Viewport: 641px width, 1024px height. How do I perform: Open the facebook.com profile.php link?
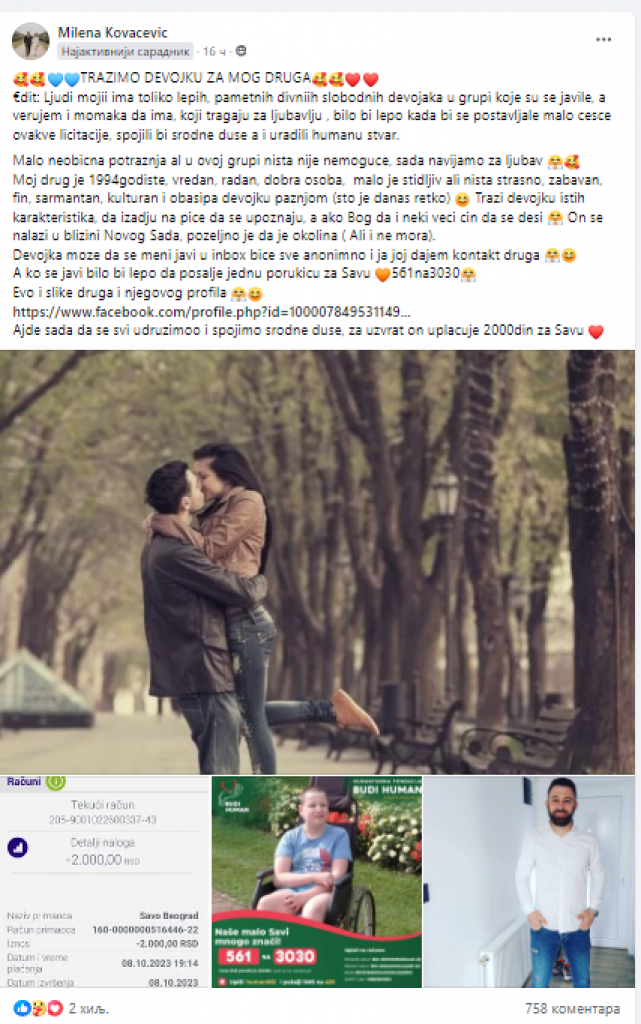click(x=211, y=312)
